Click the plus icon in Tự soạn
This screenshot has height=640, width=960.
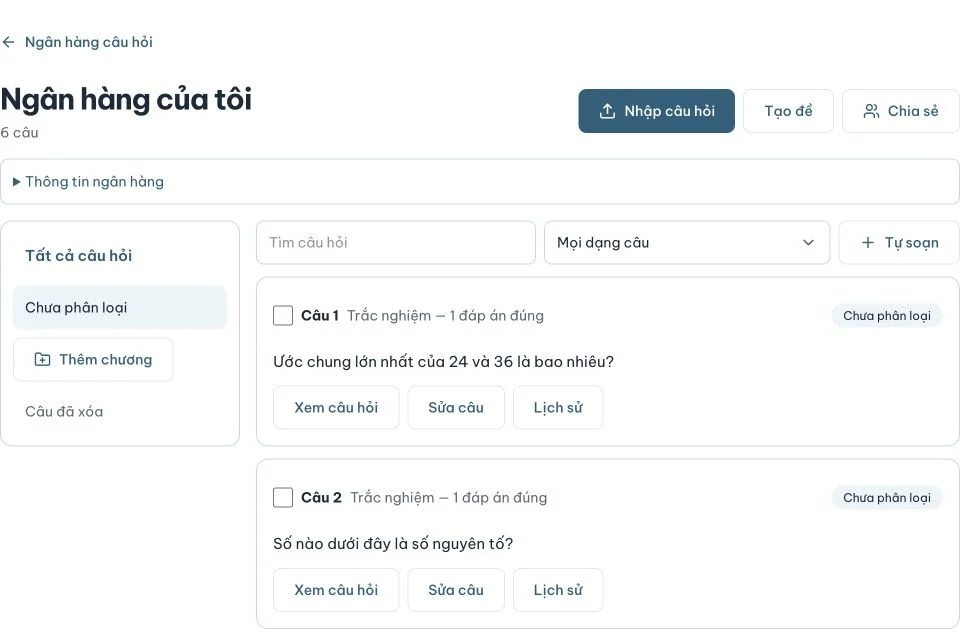[868, 243]
